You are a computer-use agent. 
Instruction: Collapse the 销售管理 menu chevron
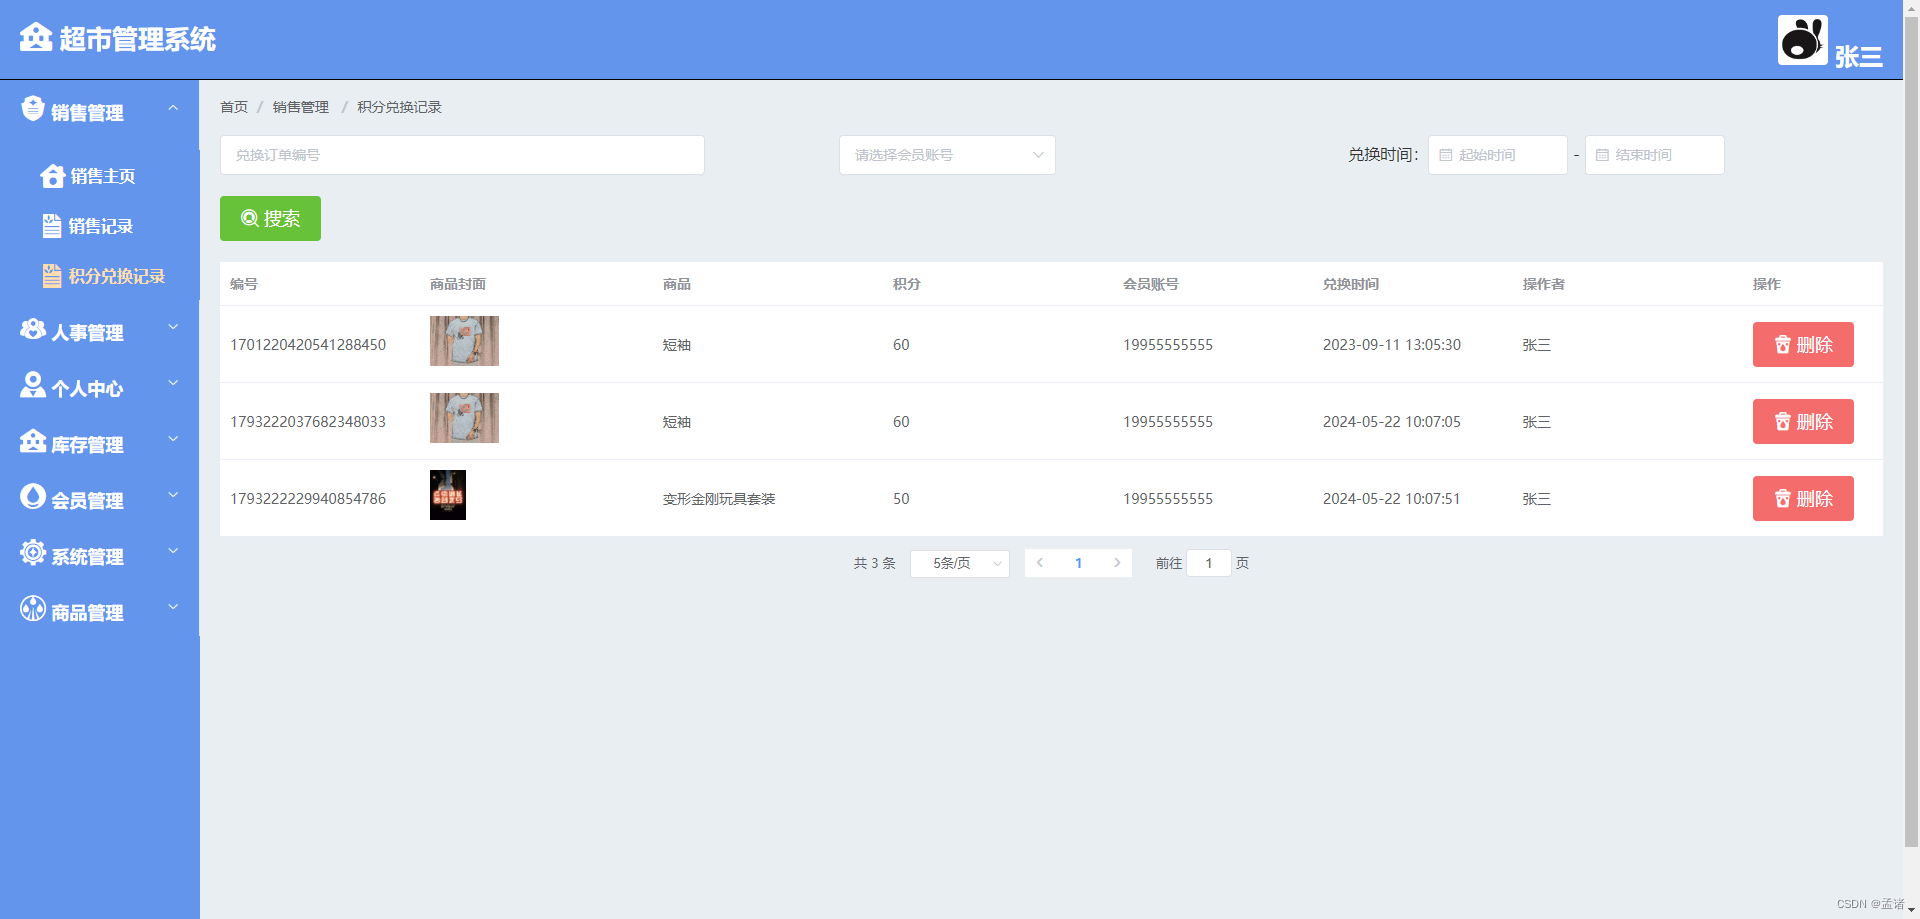(173, 108)
